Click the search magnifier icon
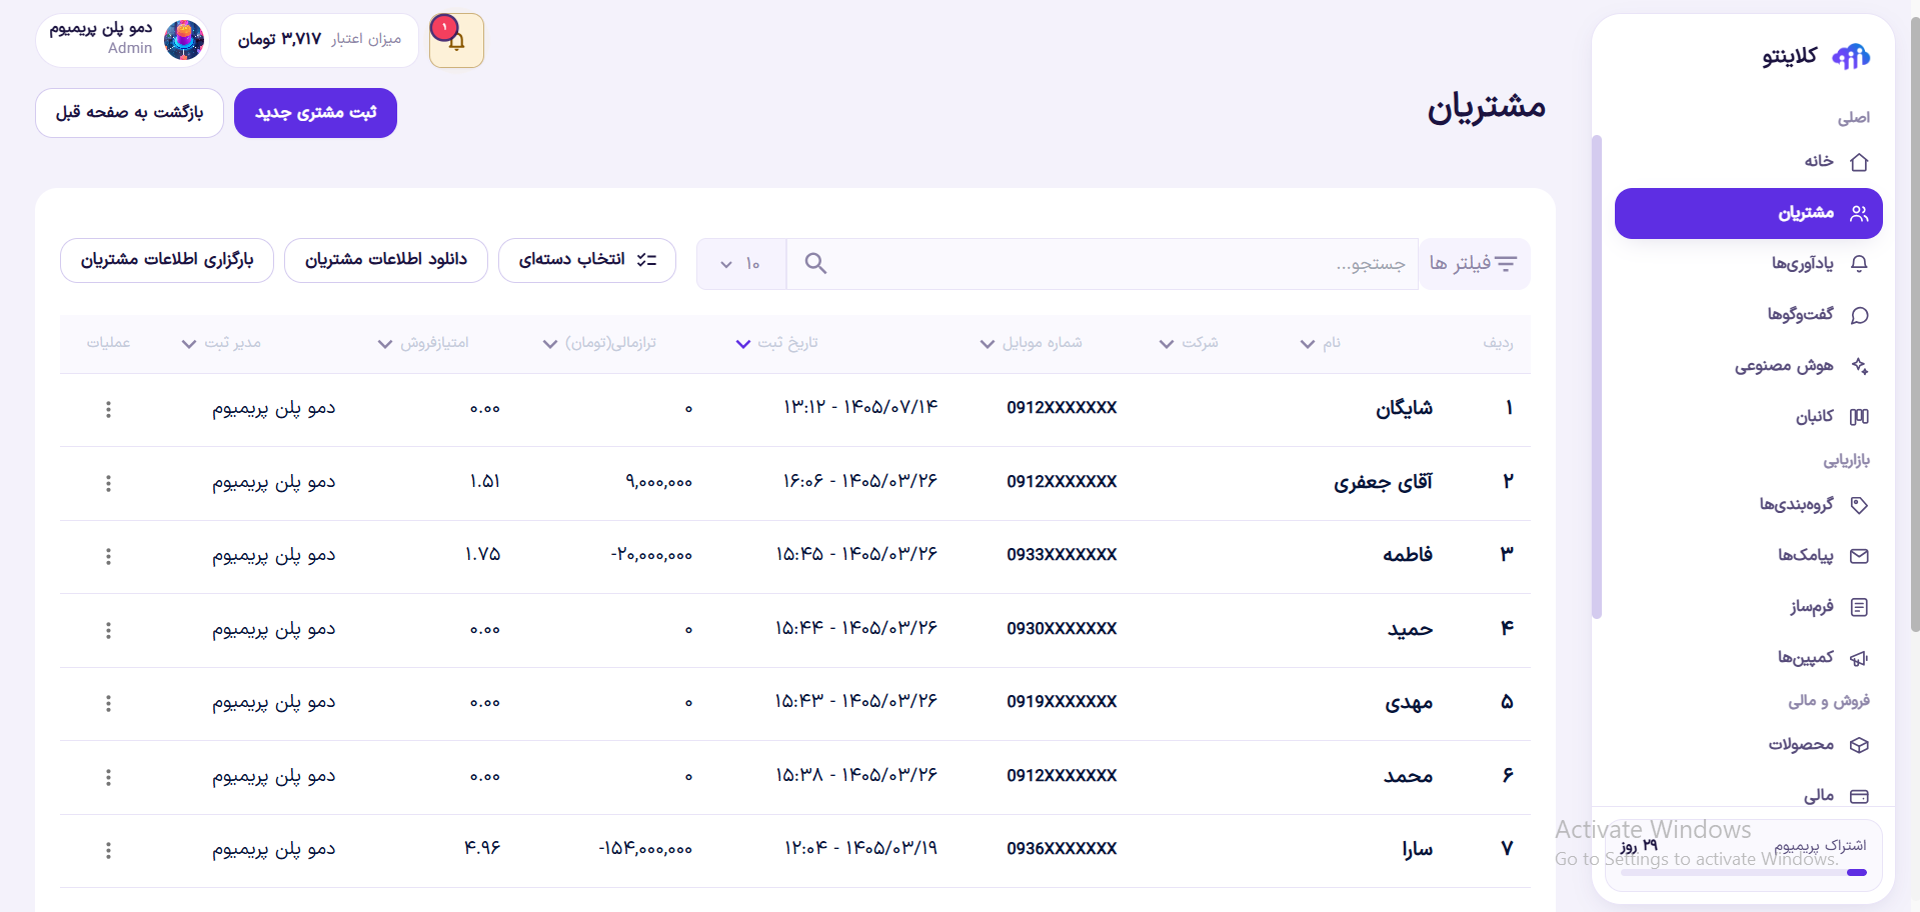Screen dimensions: 1920x912 815,264
